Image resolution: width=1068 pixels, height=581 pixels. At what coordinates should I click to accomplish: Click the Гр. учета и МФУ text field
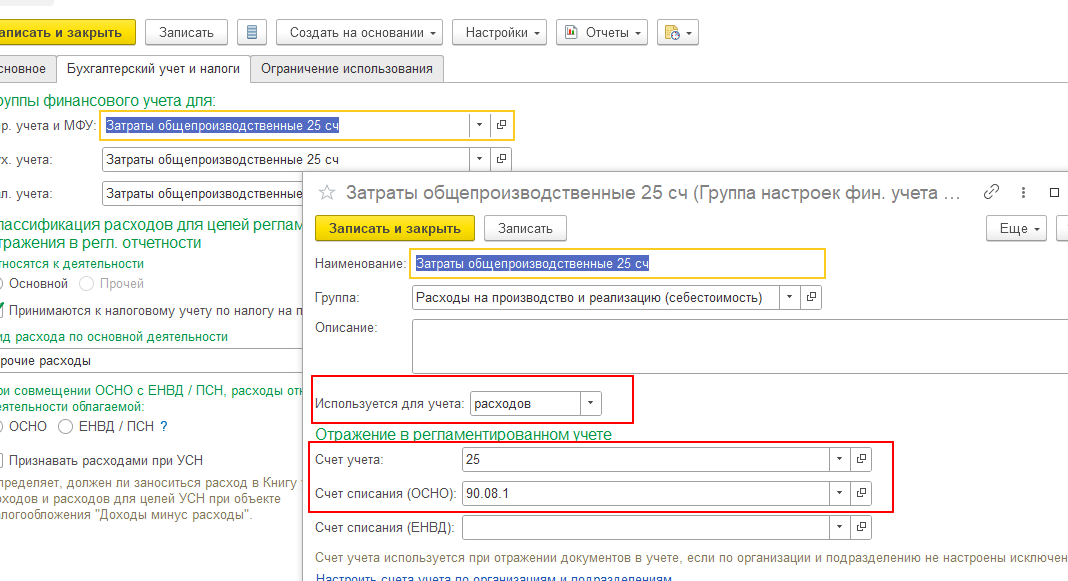click(285, 125)
